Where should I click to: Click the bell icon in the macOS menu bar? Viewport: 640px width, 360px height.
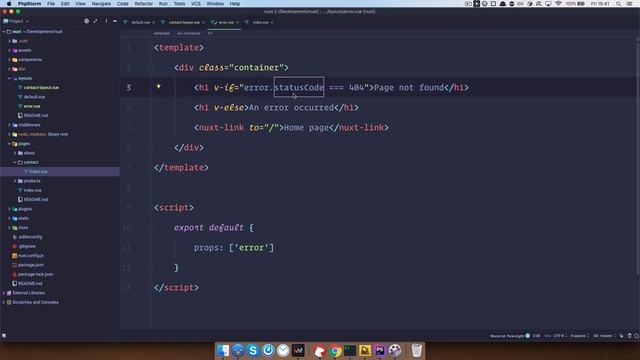pyautogui.click(x=502, y=4)
